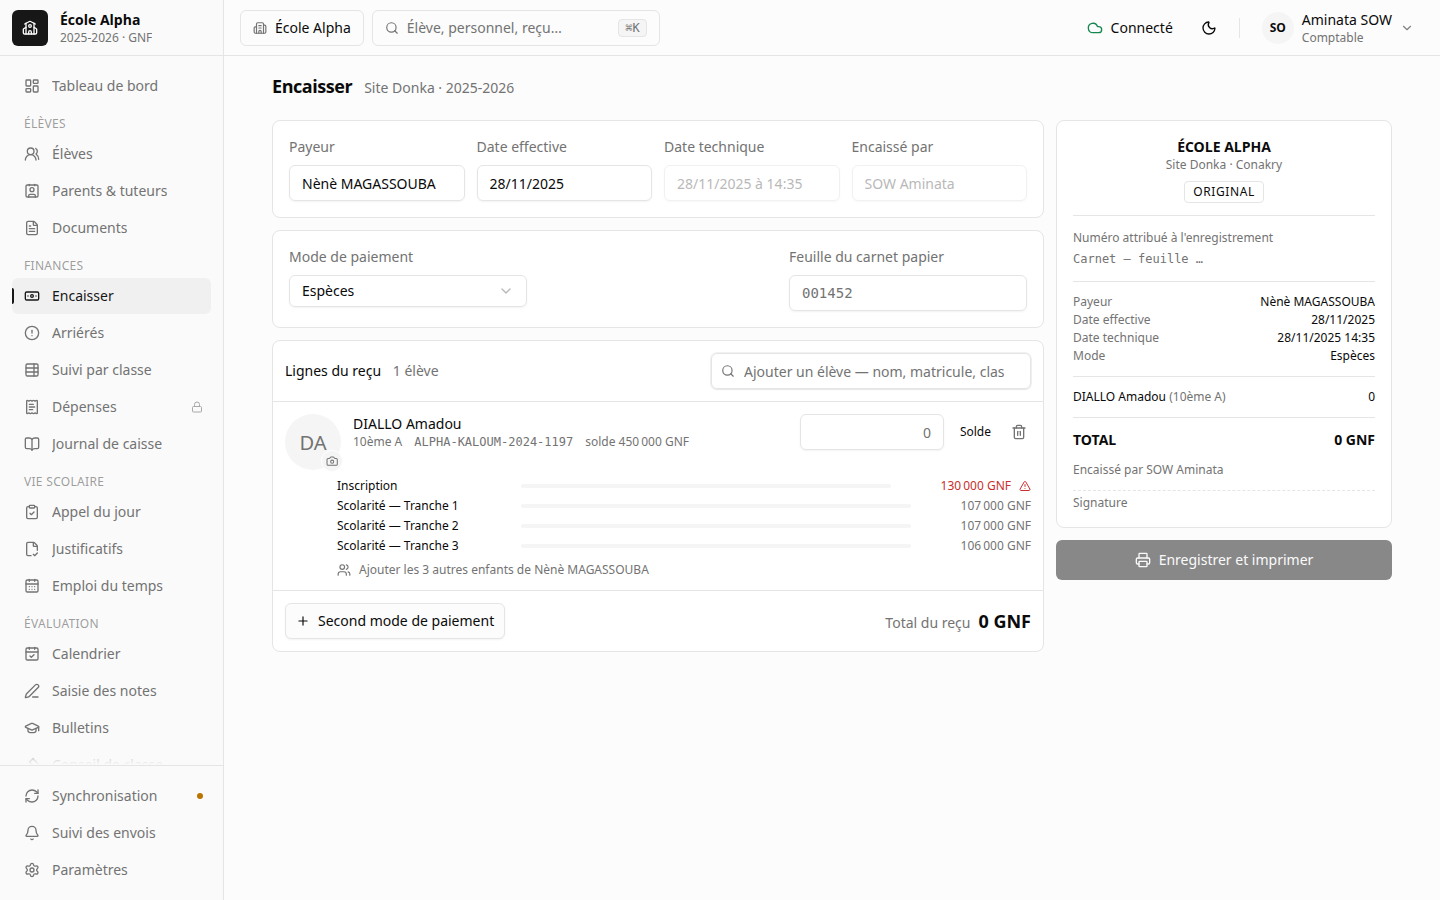The height and width of the screenshot is (900, 1440).
Task: Click the warning triangle next to Inscription amount
Action: [x=1025, y=486]
